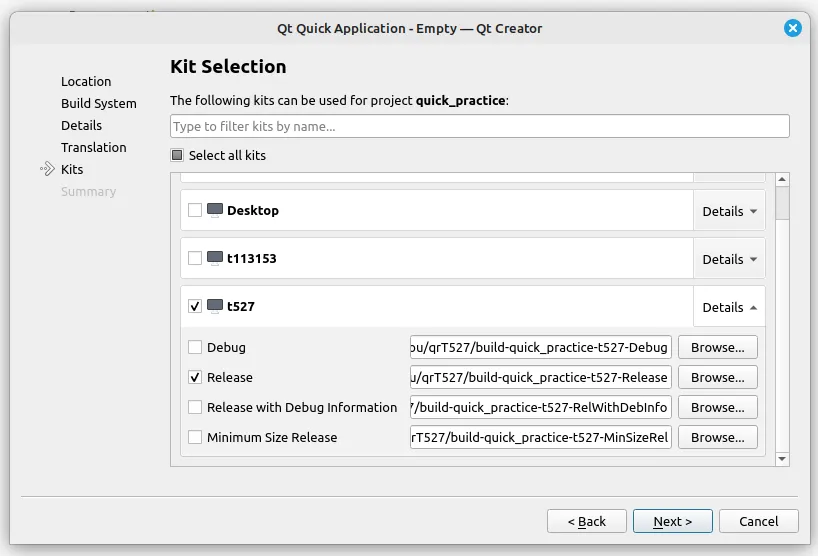Click the MinSizeRel build path field
Viewport: 818px width, 556px height.
pos(540,437)
